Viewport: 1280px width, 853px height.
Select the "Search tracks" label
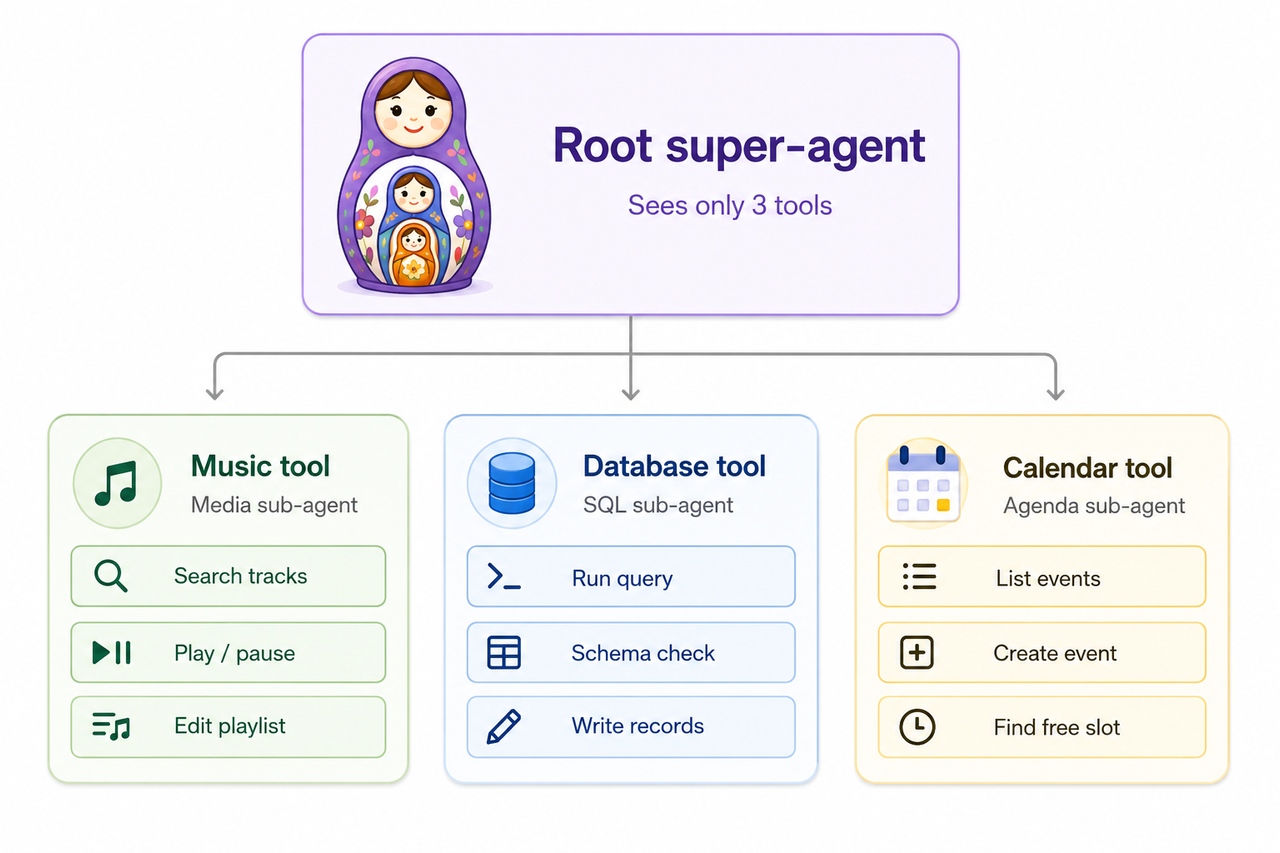coord(240,576)
